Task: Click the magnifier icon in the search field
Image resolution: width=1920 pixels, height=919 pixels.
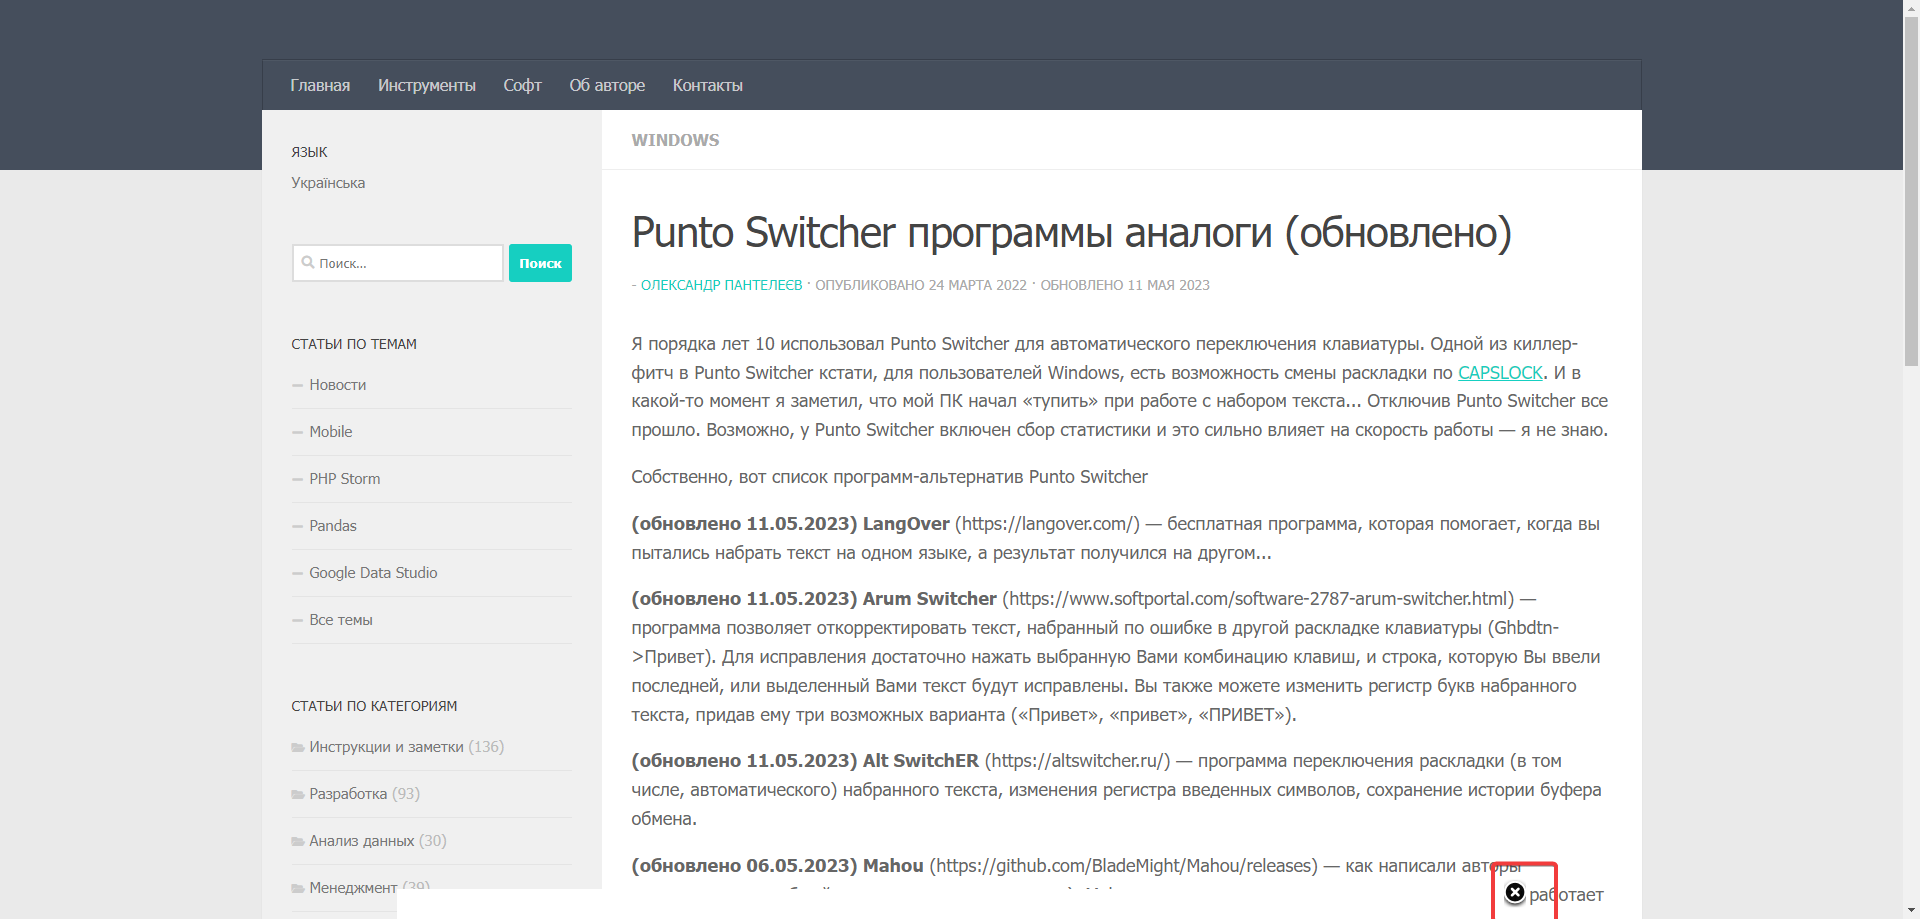Action: point(308,262)
